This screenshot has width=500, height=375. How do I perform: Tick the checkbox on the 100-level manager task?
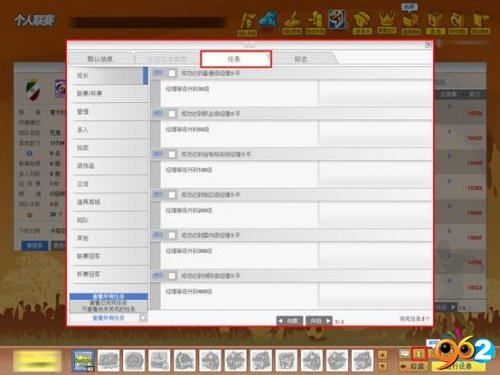(172, 154)
